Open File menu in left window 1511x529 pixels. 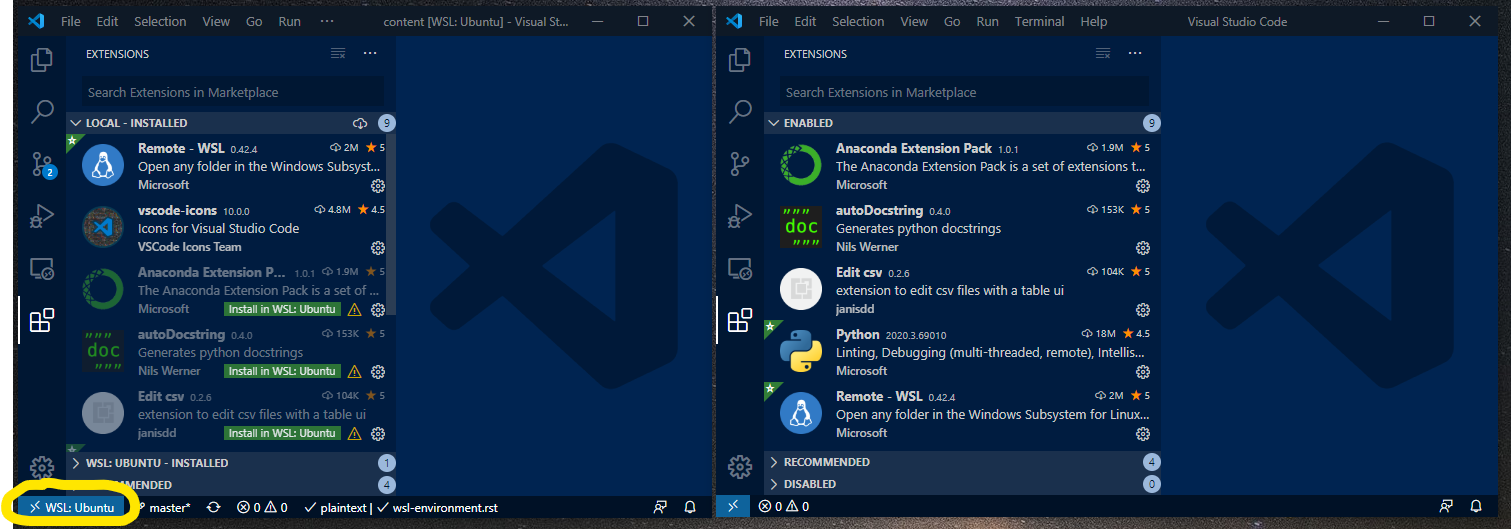point(70,21)
